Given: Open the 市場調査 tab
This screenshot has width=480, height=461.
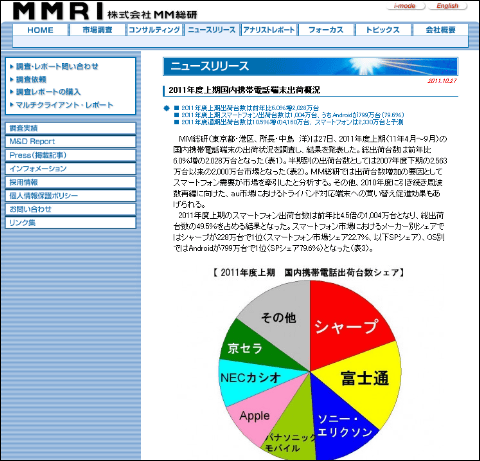Looking at the screenshot, I should [x=97, y=30].
